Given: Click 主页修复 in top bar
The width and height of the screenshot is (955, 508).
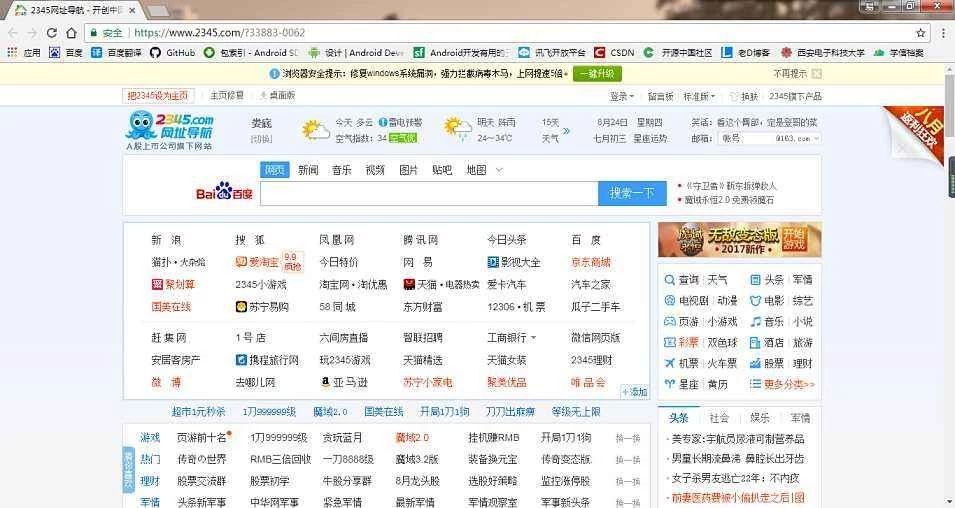Looking at the screenshot, I should click(227, 96).
